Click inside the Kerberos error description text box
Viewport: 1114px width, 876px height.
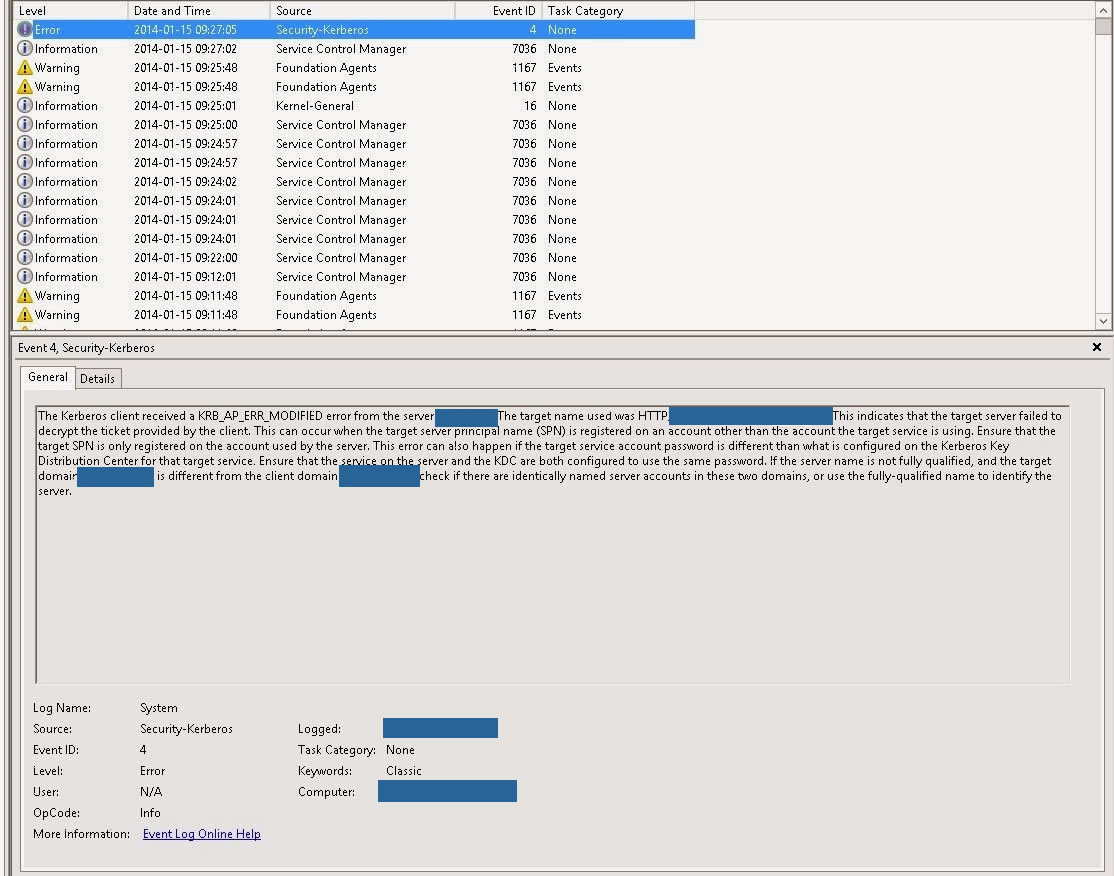(552, 580)
